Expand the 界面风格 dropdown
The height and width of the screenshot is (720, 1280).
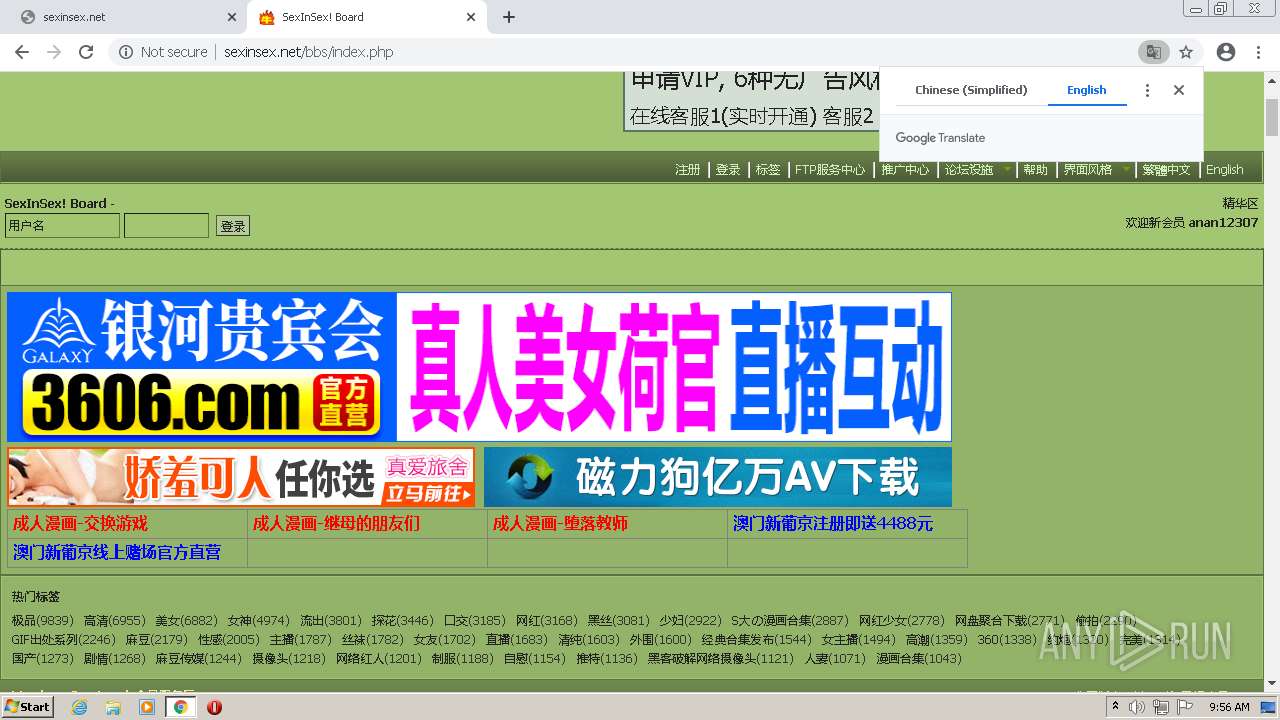pyautogui.click(x=1096, y=170)
